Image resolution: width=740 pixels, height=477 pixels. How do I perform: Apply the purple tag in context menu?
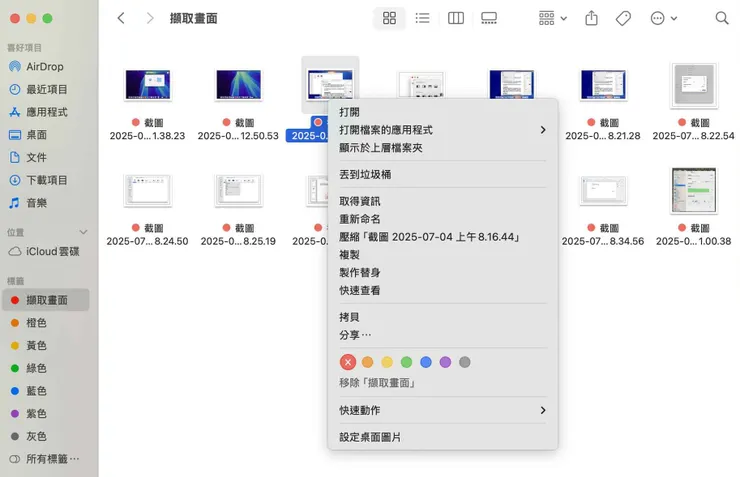(445, 362)
